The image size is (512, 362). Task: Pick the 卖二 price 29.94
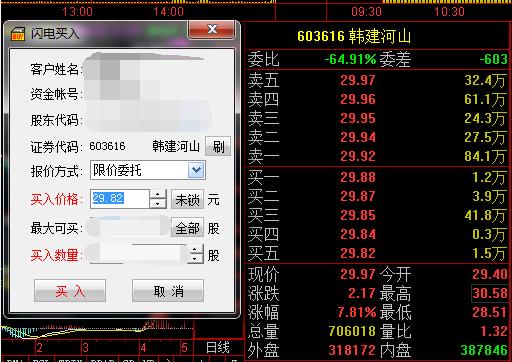(x=358, y=137)
